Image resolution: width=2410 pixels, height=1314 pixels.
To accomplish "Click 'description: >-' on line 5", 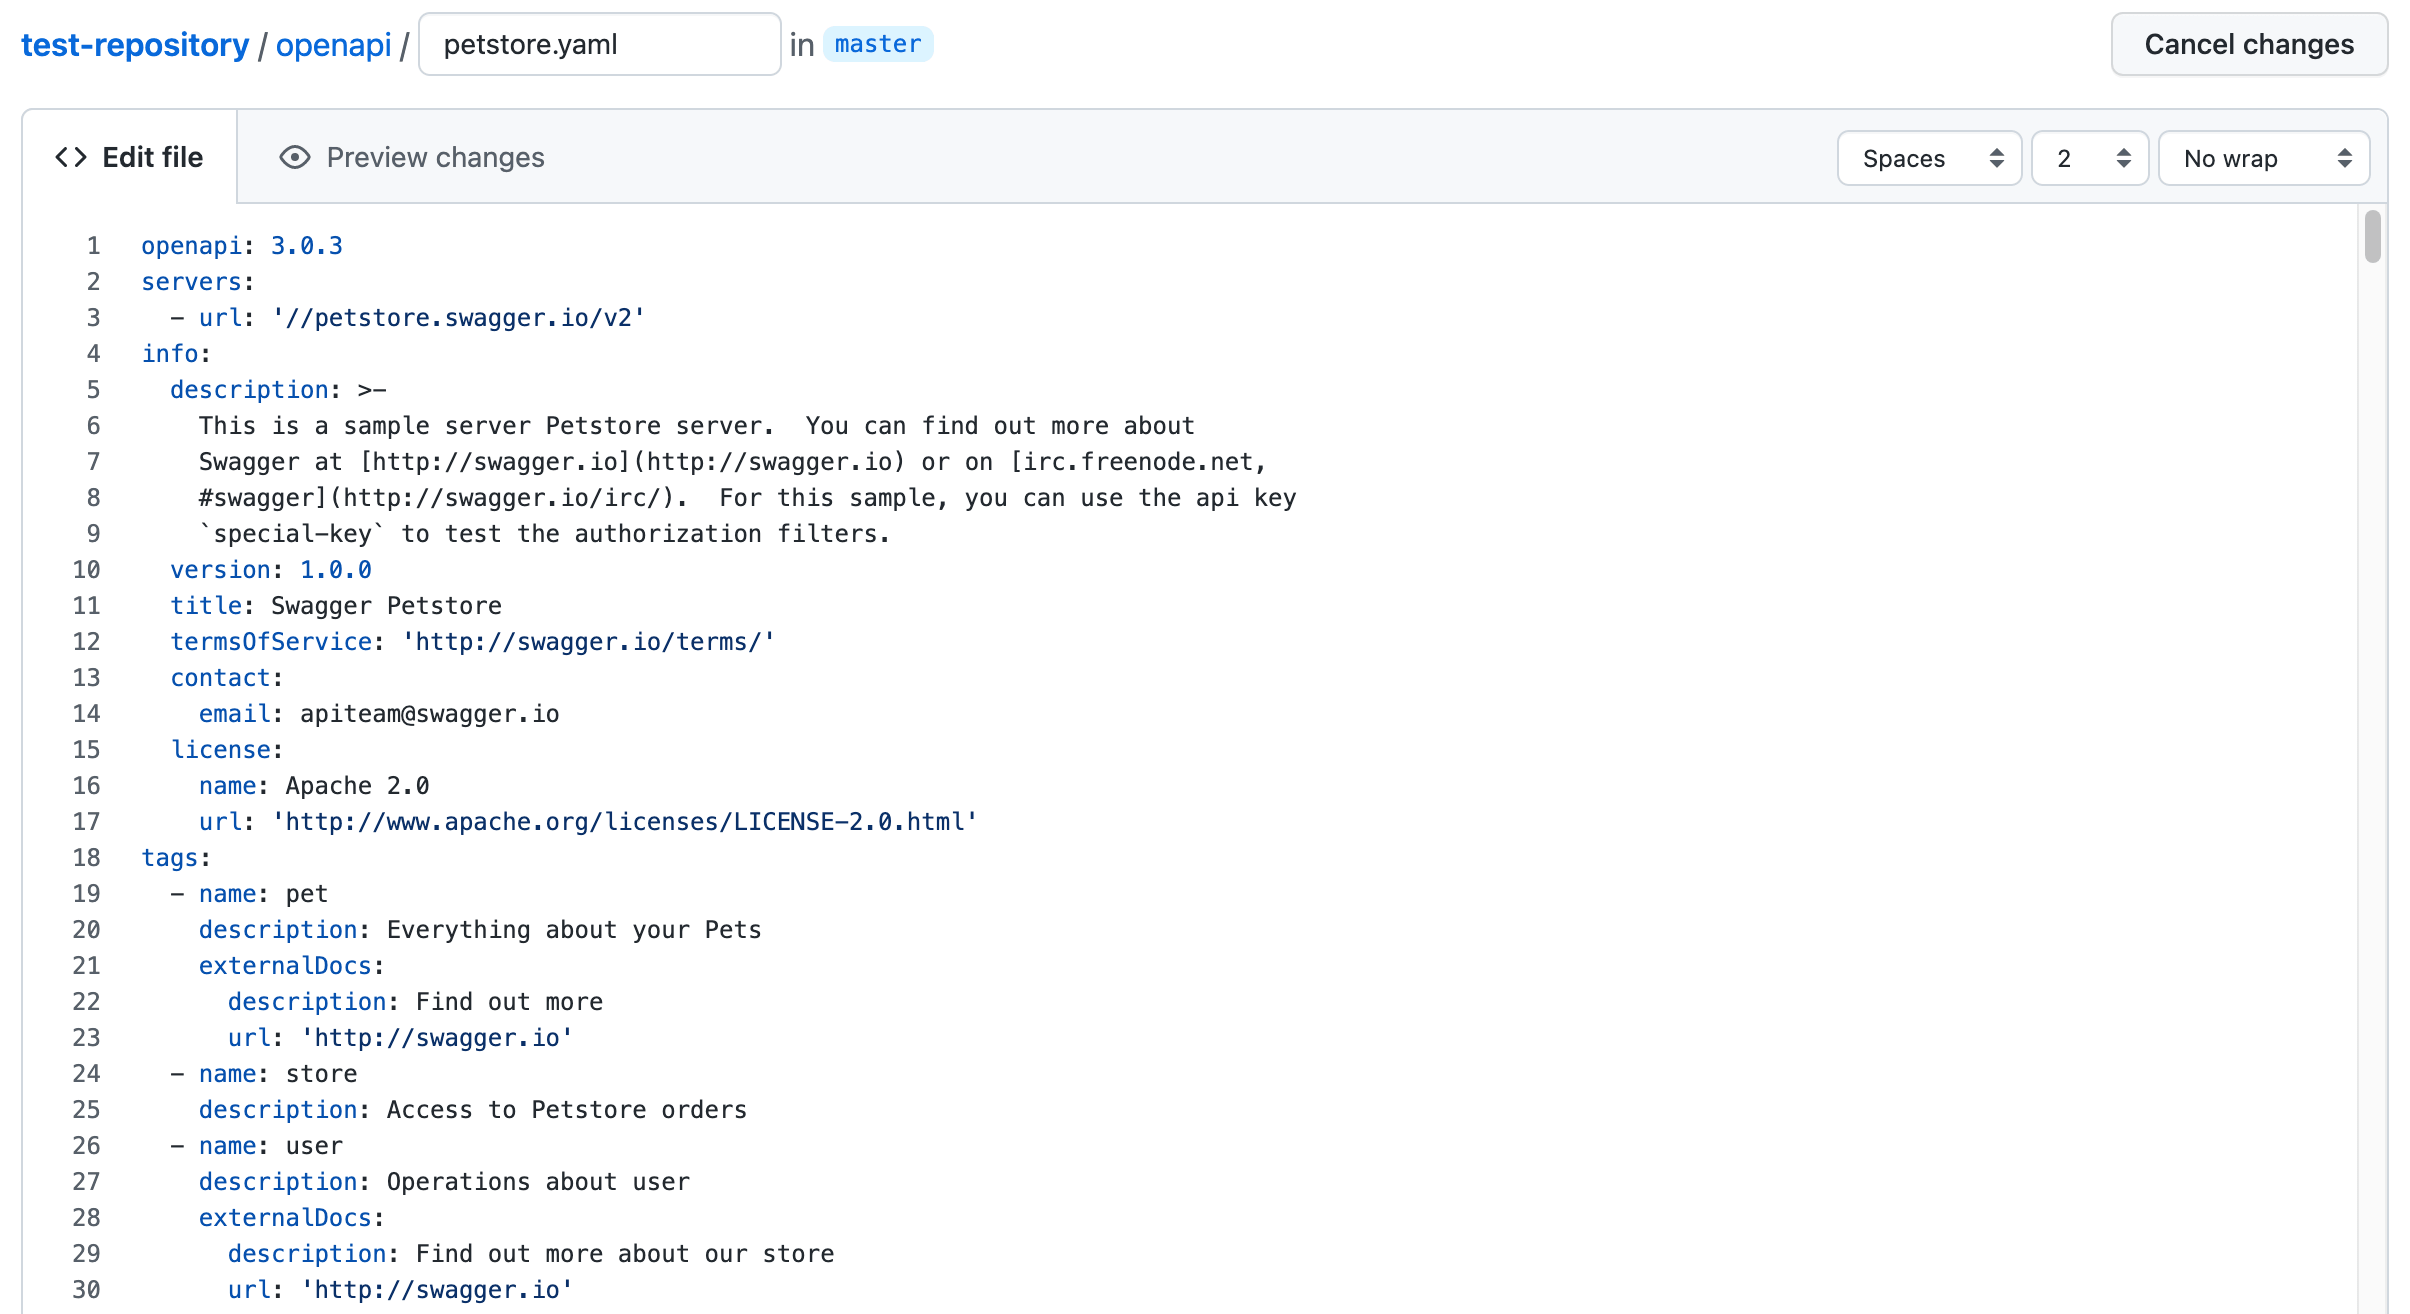I will (278, 390).
